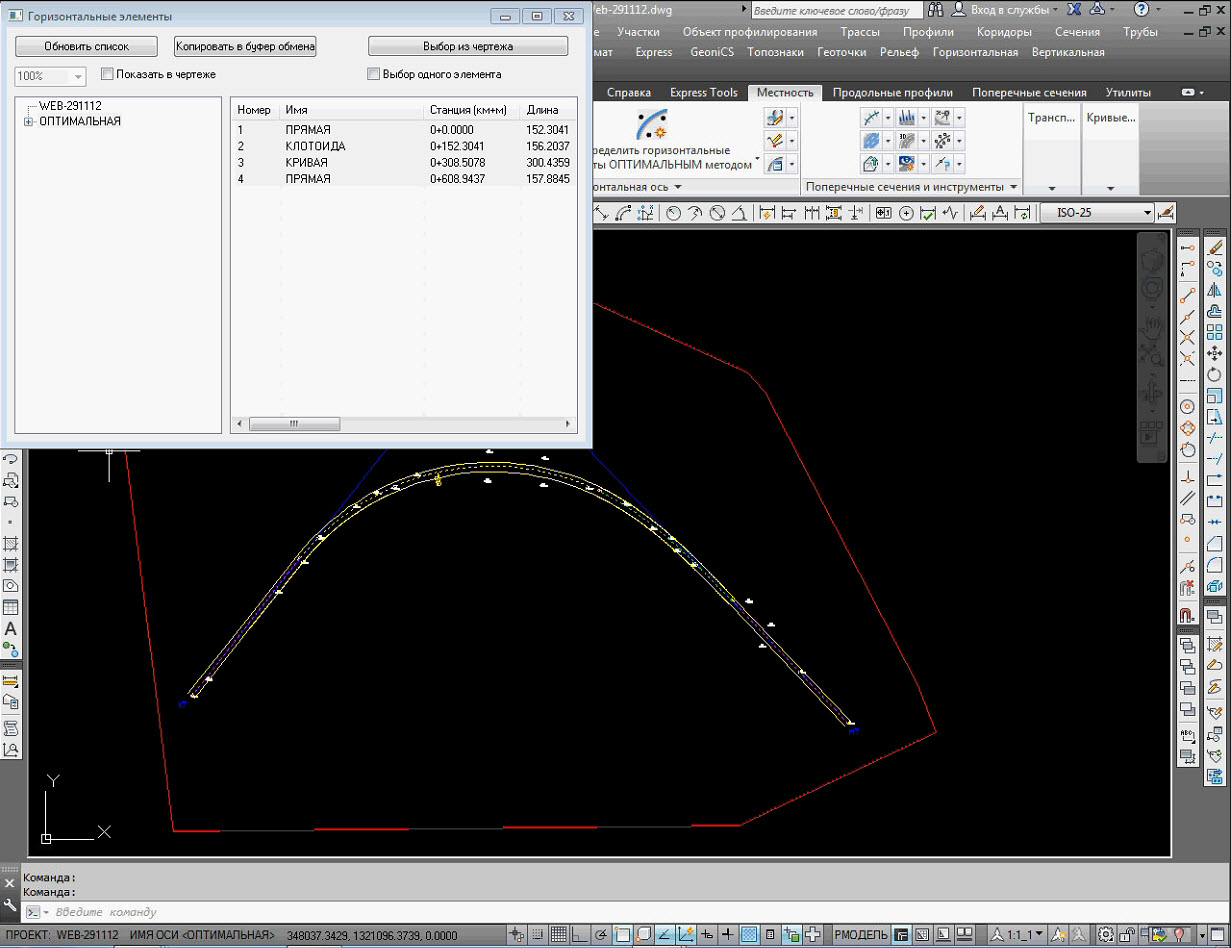Open the workspace settings gear icon
Viewport: 1231px width, 948px height.
(x=1105, y=936)
